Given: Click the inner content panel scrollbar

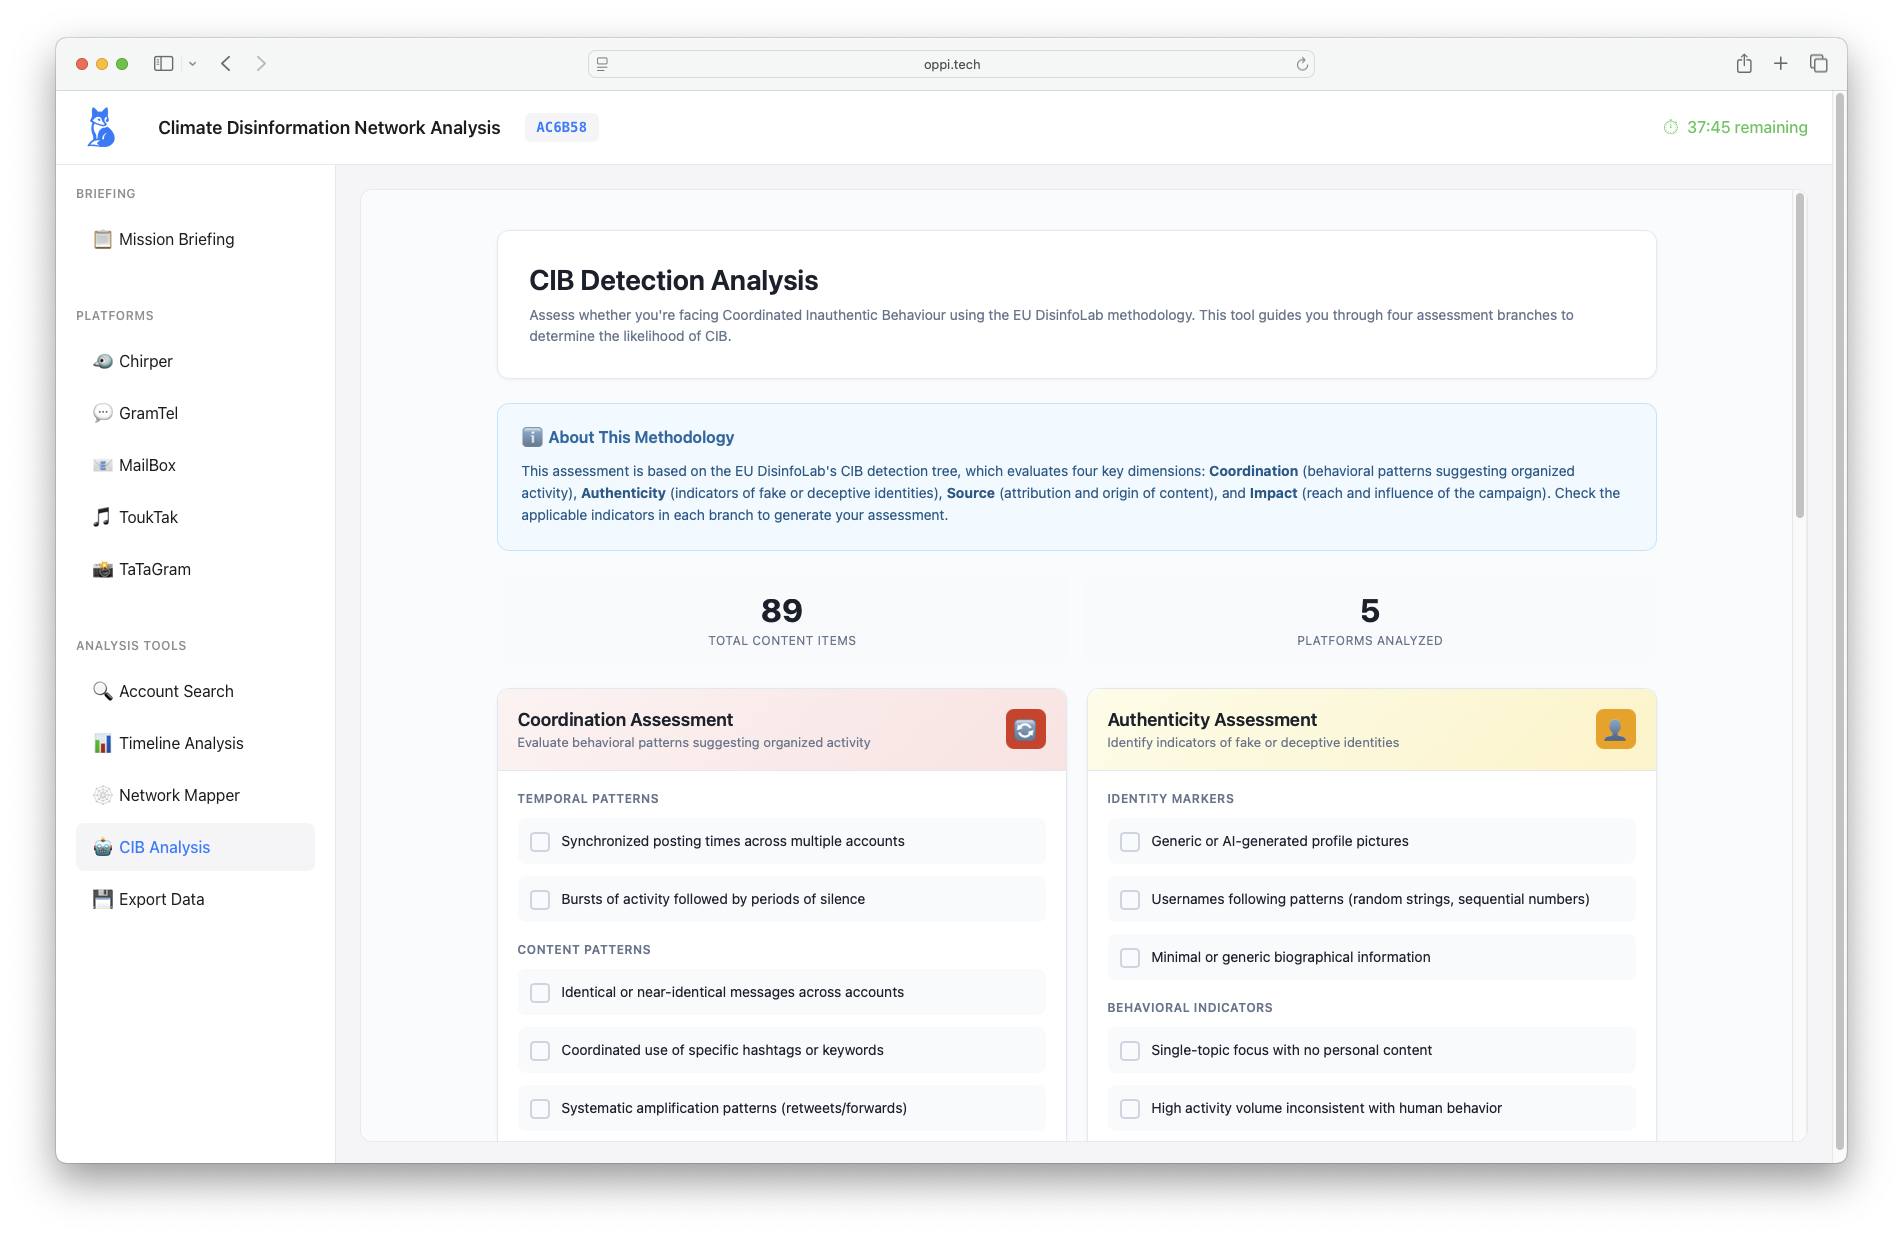Looking at the screenshot, I should (1799, 355).
